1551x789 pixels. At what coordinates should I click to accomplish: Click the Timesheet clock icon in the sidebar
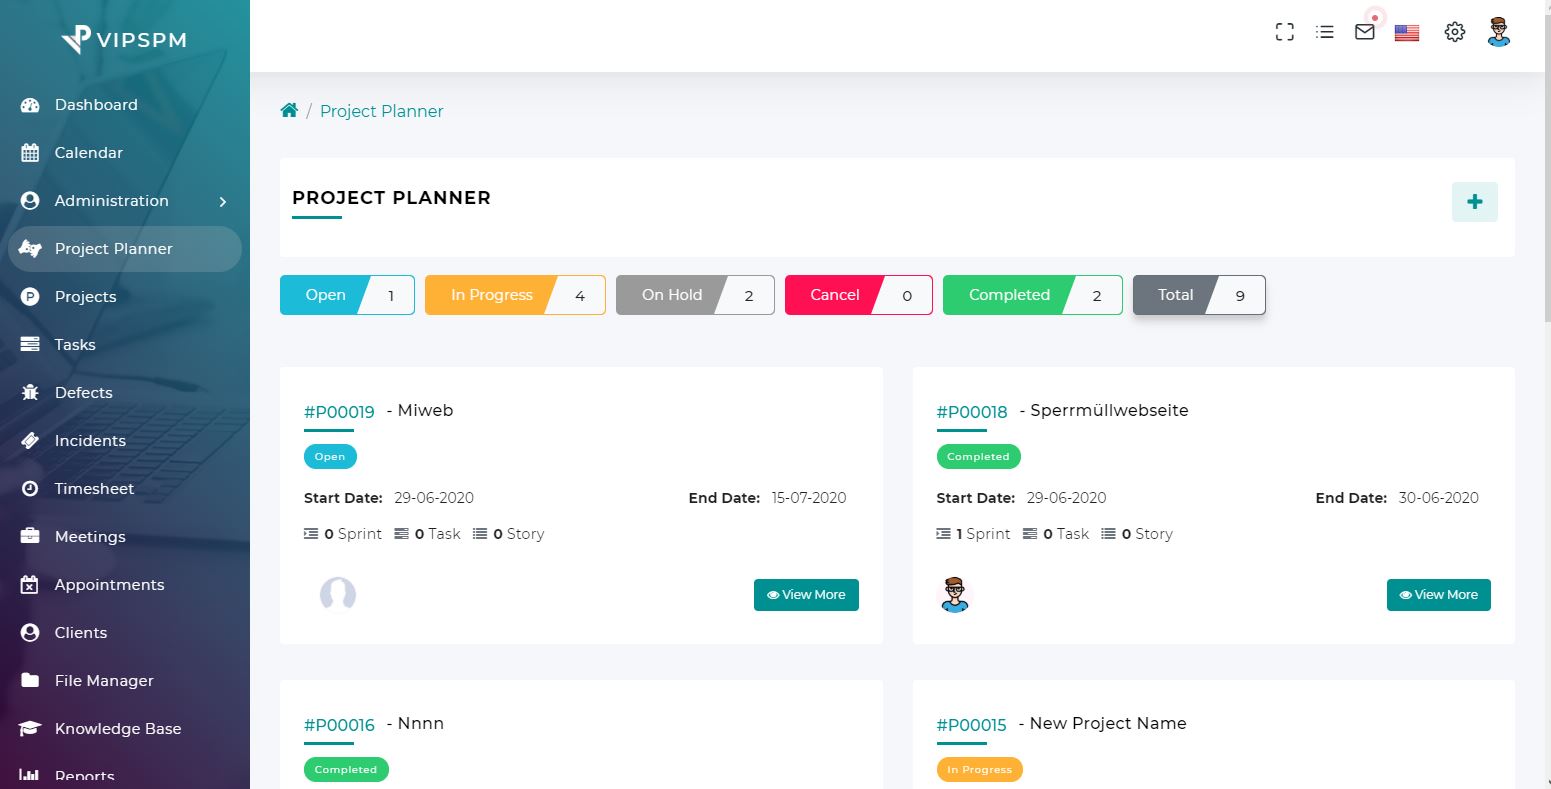pyautogui.click(x=31, y=488)
